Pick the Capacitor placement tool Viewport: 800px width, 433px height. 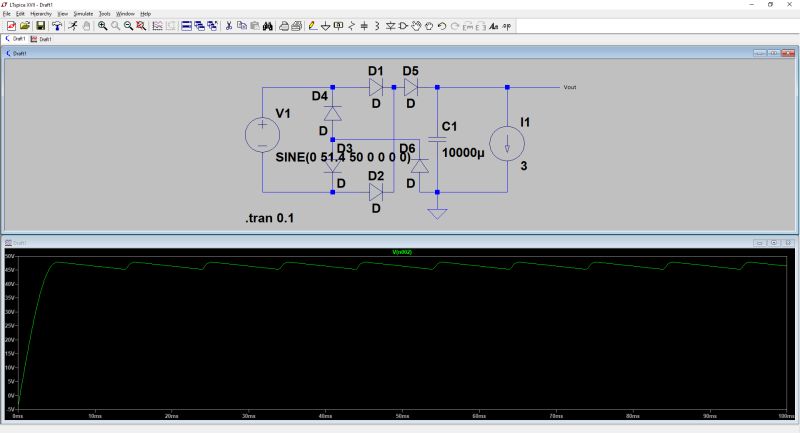[364, 26]
